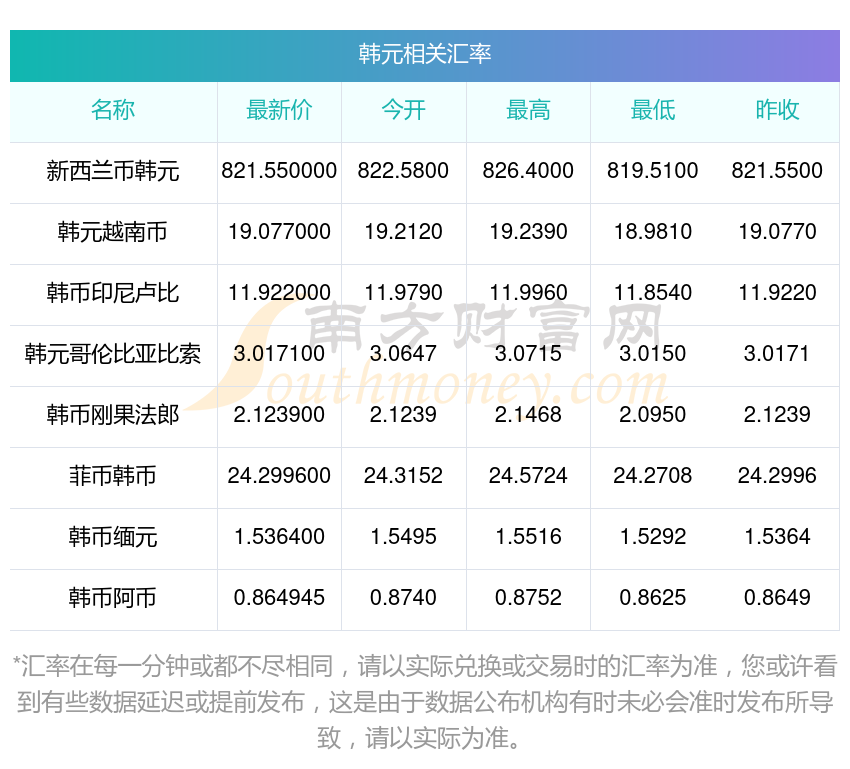850x769 pixels.
Task: Click low value 18.9810
Action: [653, 232]
